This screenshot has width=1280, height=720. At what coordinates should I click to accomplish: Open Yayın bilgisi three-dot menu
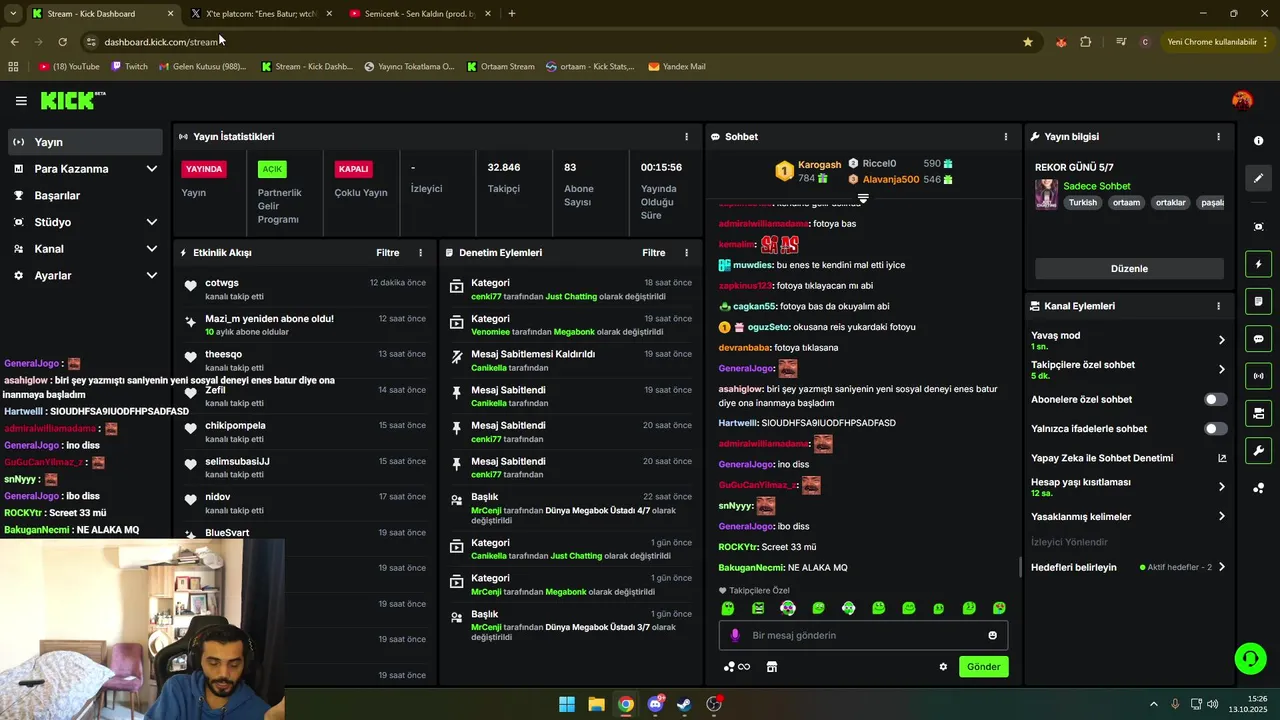tap(1218, 137)
